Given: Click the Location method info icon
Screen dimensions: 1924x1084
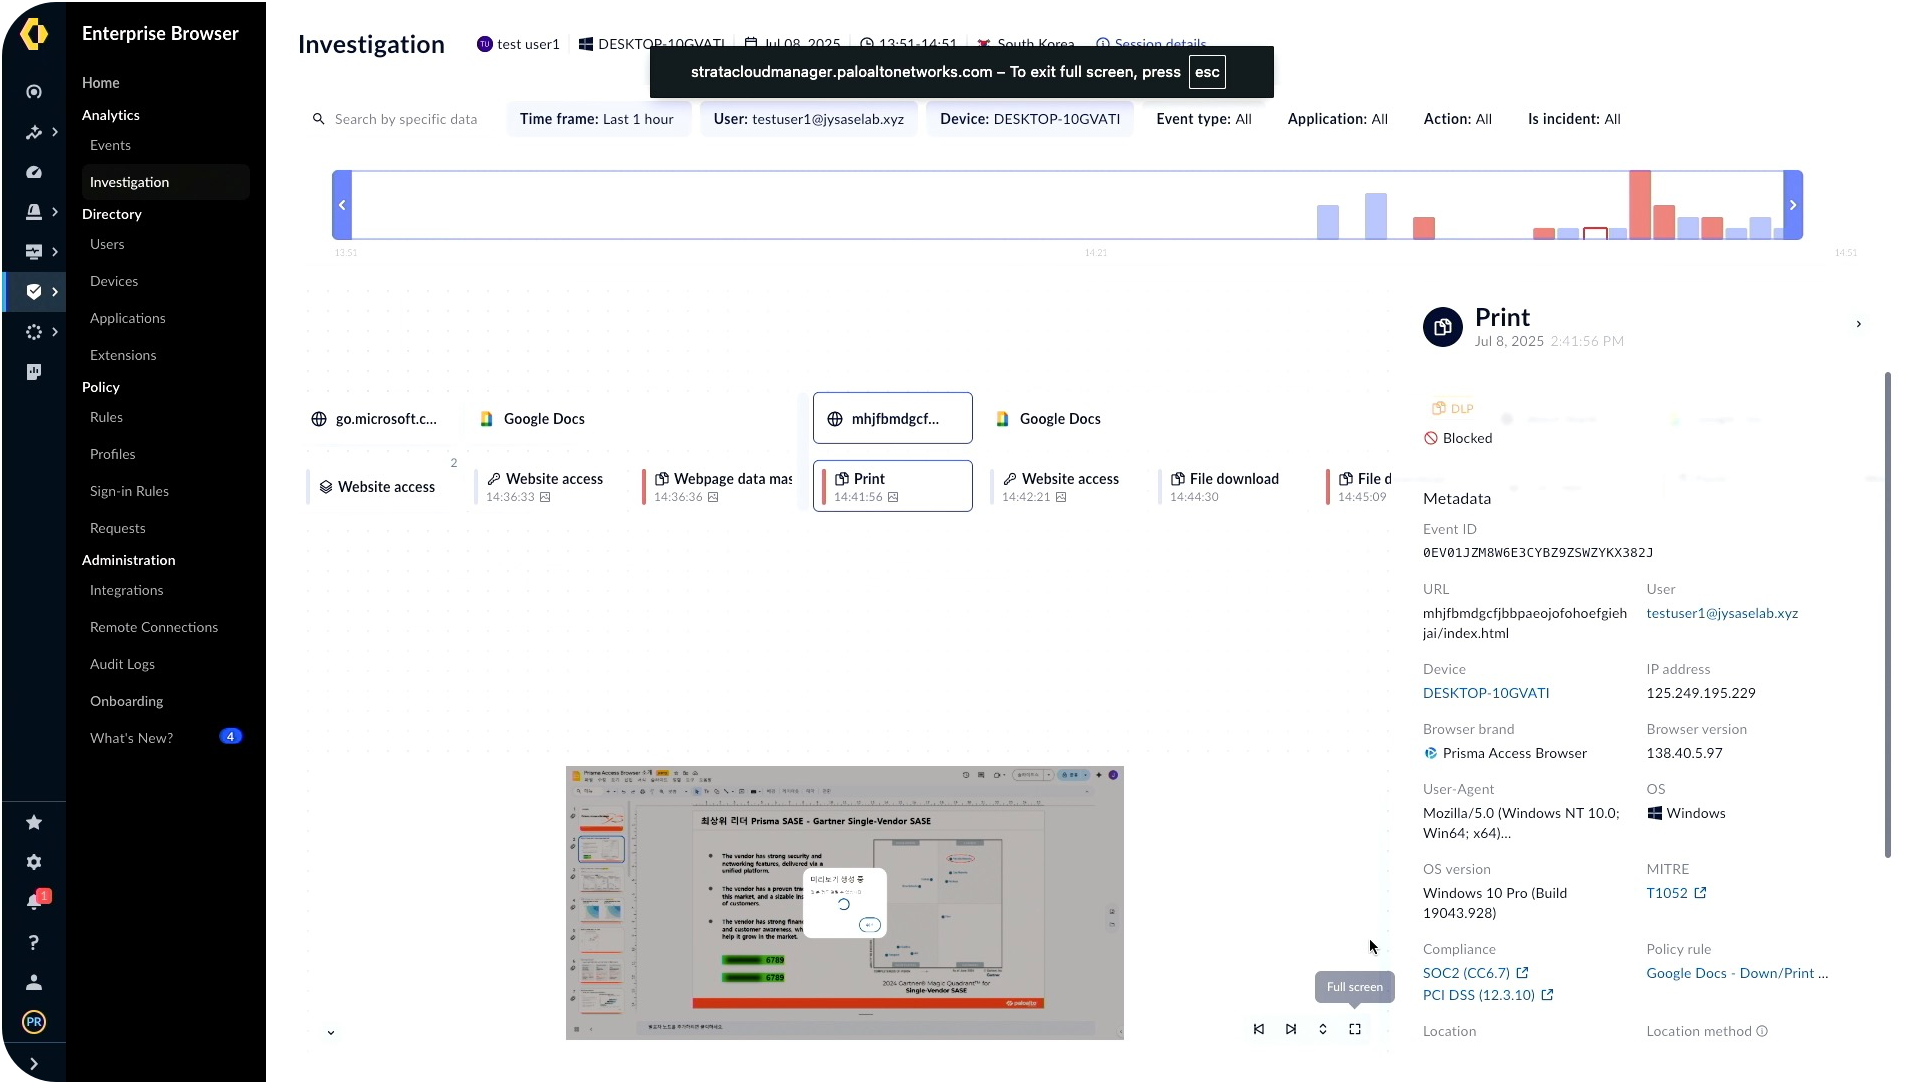Looking at the screenshot, I should tap(1762, 1031).
